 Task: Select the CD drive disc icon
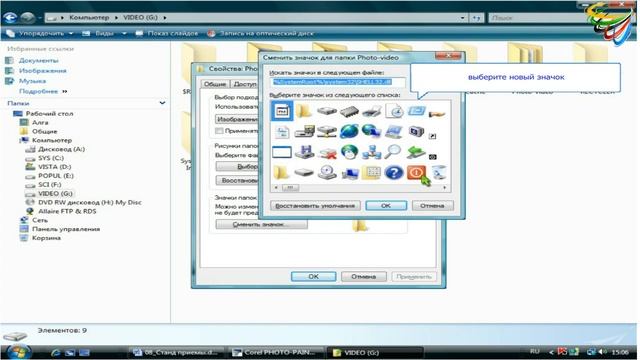coord(327,173)
